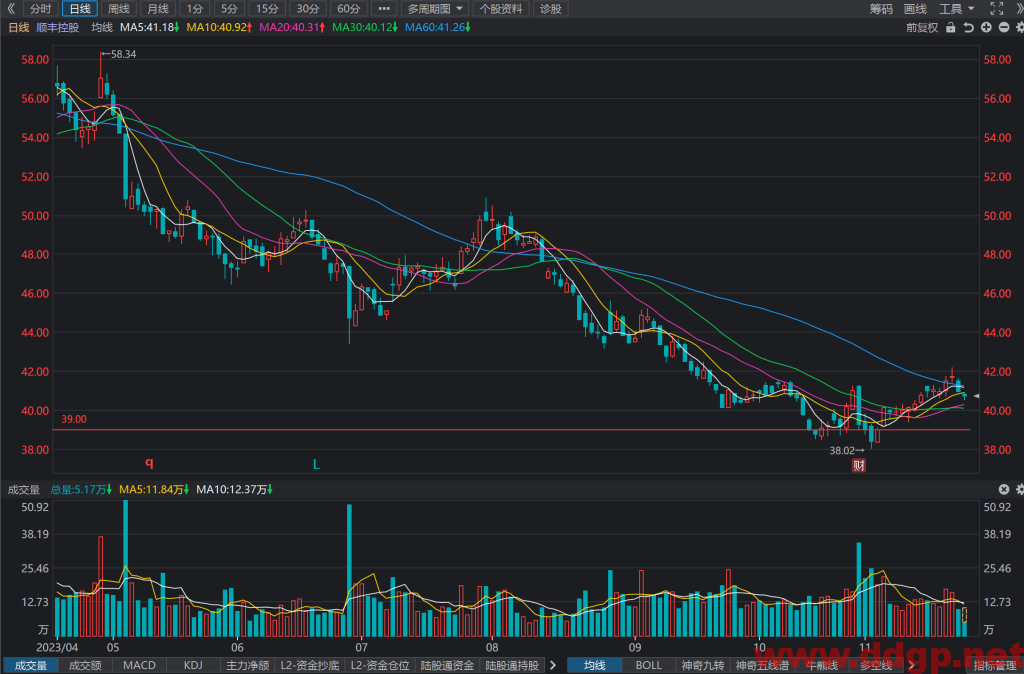Image resolution: width=1024 pixels, height=674 pixels.
Task: Open the three-dots more periods menu
Action: coord(384,8)
